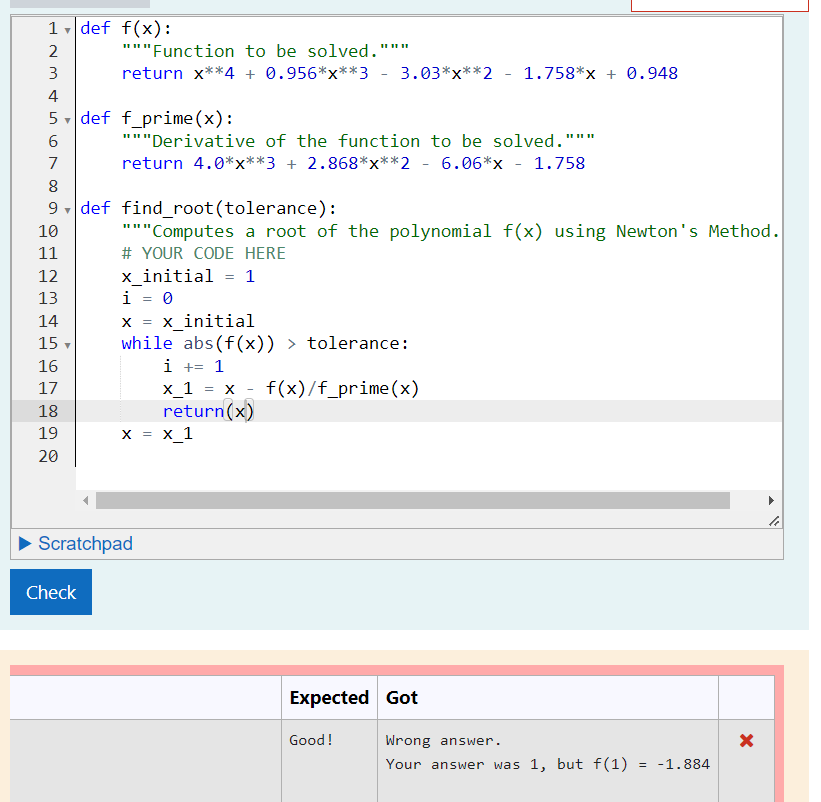821x802 pixels.
Task: Click line number 4 in the gutter
Action: 53,96
